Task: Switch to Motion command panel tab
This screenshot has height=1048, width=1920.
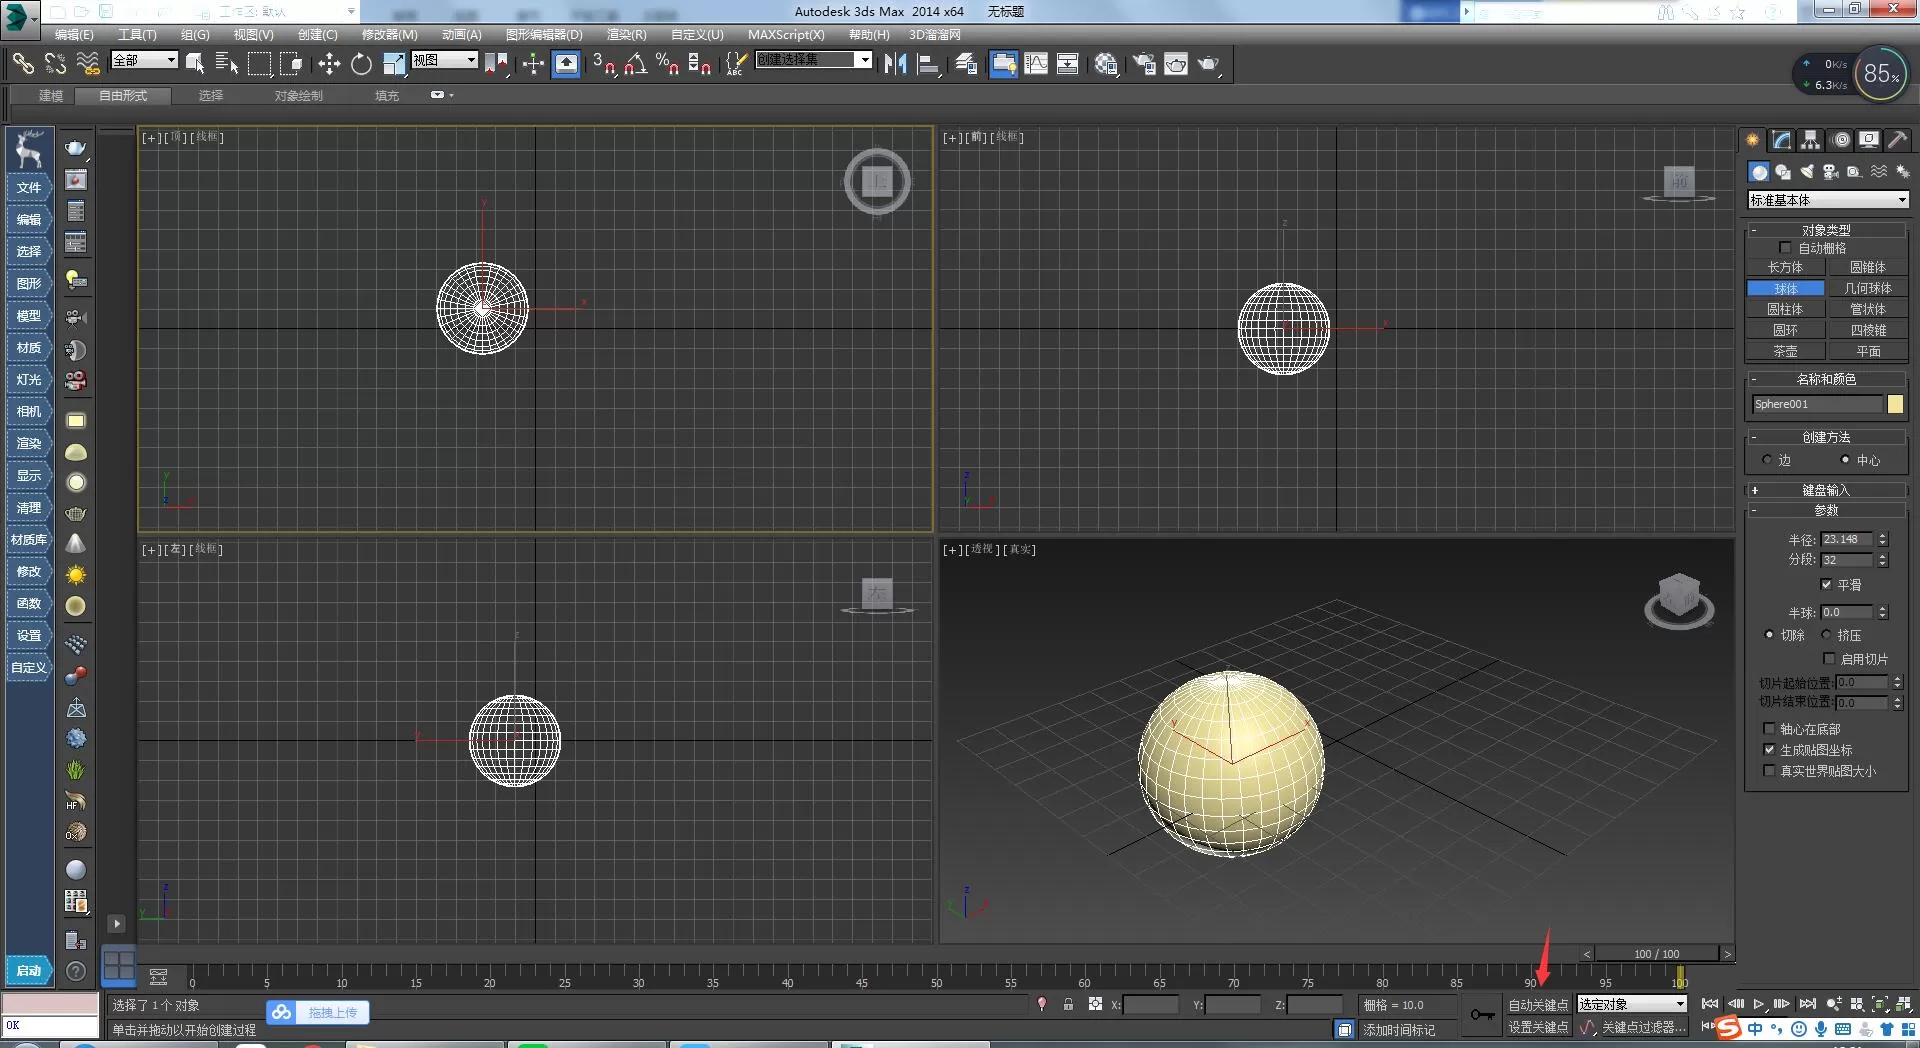Action: [1841, 140]
